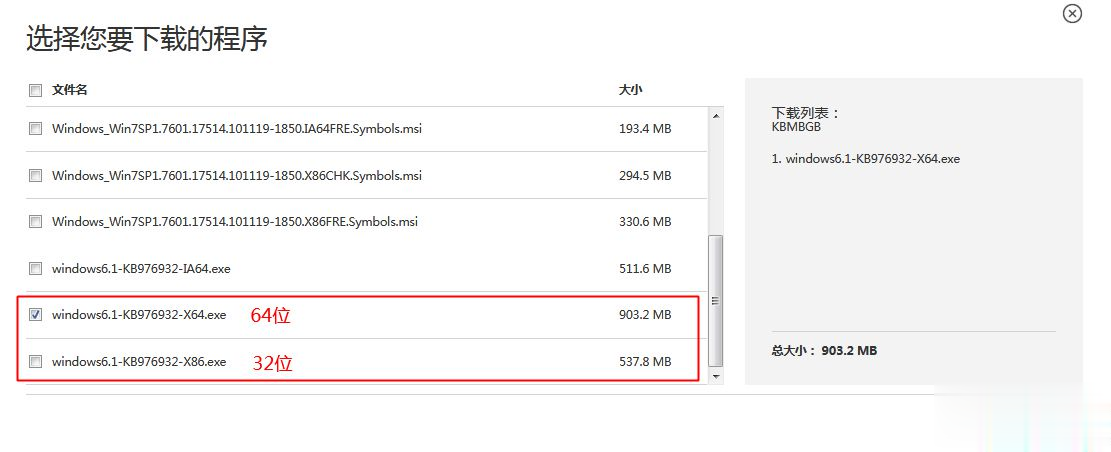Toggle the select-all checkbox beside 文件名
This screenshot has width=1111, height=452.
[x=35, y=90]
